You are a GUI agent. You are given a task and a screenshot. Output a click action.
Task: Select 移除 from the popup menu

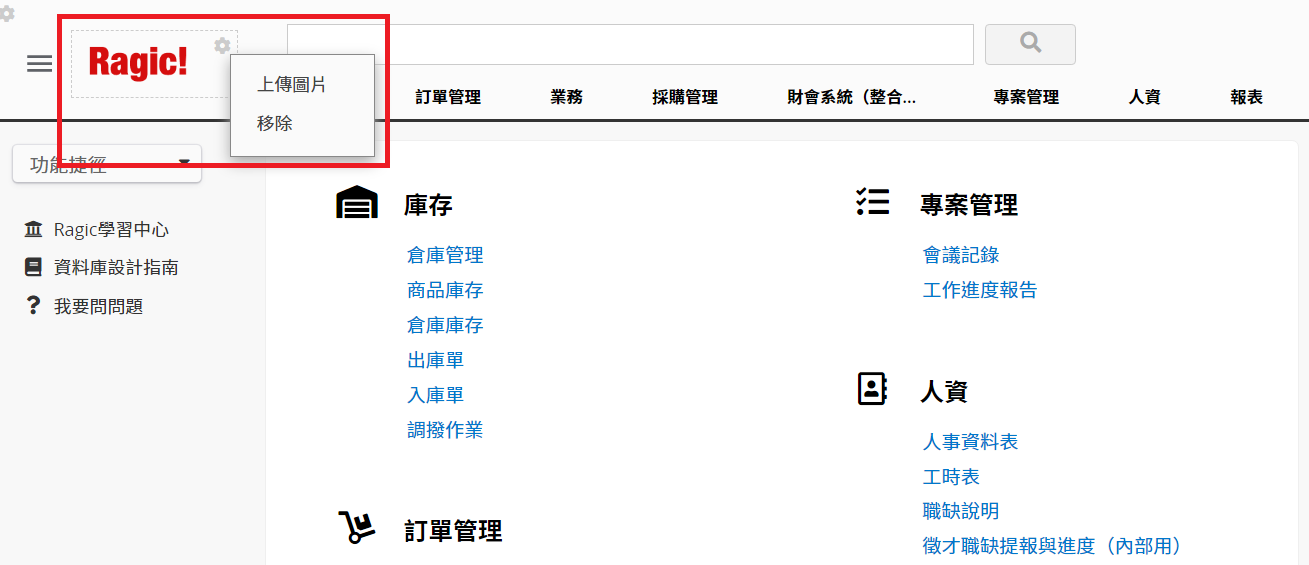pyautogui.click(x=275, y=124)
